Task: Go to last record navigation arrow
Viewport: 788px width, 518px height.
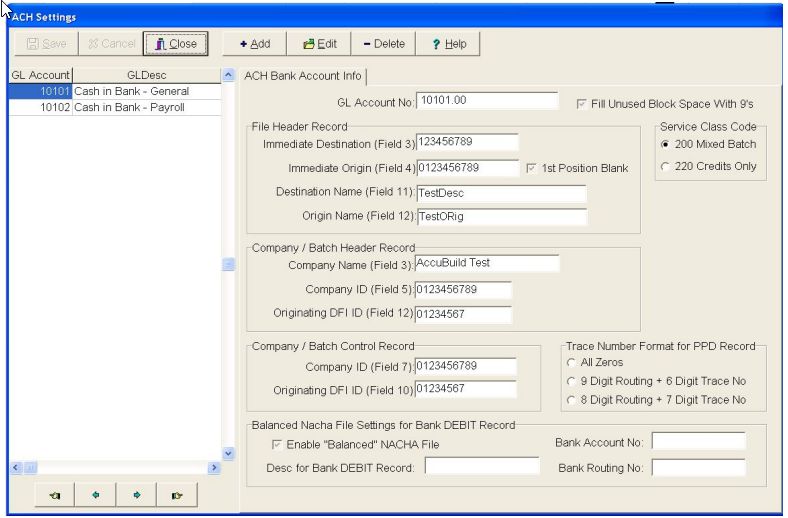Action: click(178, 494)
